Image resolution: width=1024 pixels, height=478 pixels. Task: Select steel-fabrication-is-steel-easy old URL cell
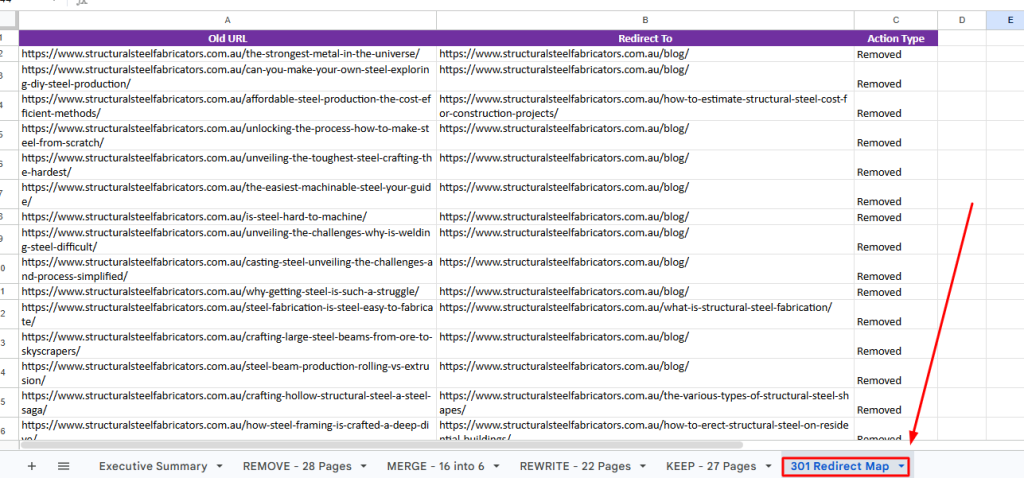tap(227, 314)
